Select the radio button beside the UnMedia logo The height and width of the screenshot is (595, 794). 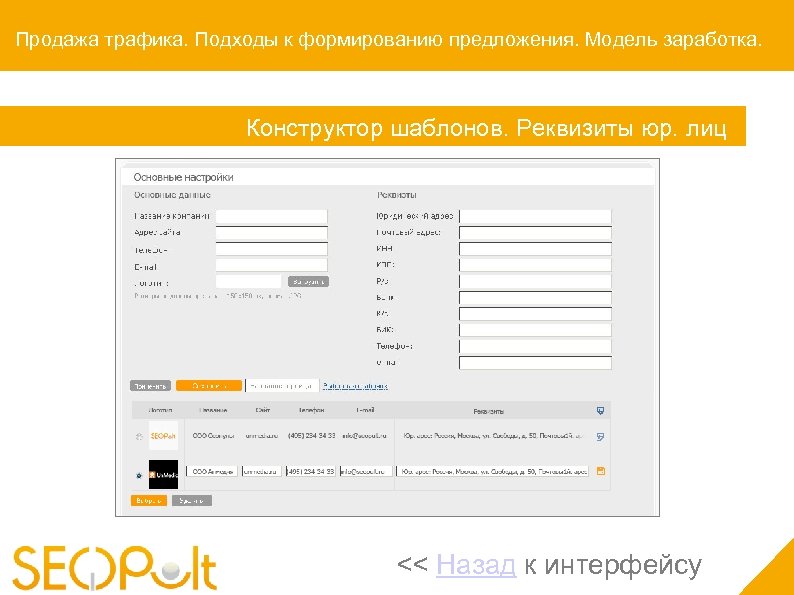(x=139, y=475)
